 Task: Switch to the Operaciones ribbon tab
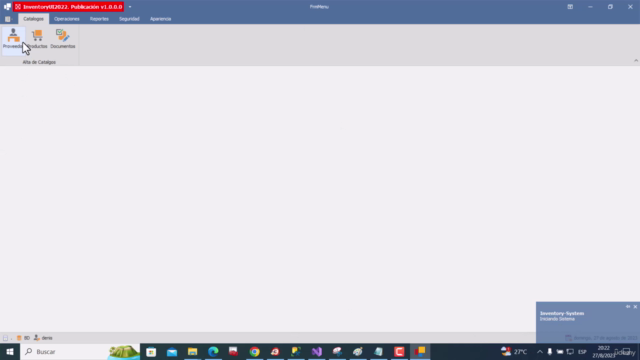[67, 19]
